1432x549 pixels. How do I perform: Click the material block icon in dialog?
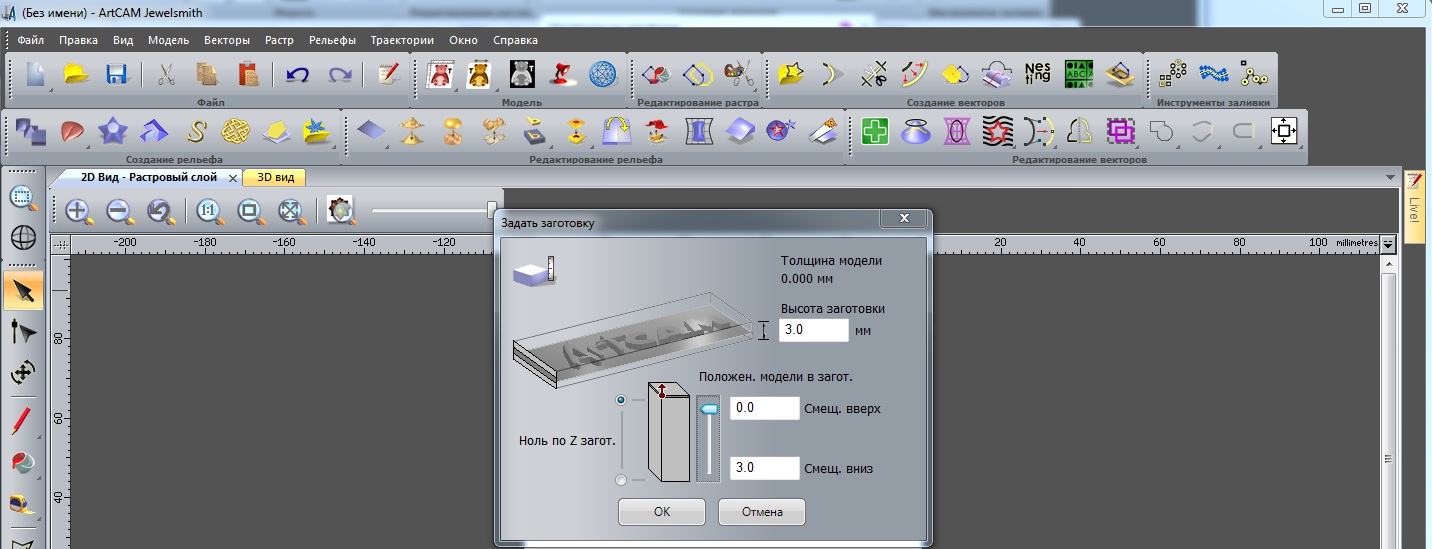click(533, 272)
